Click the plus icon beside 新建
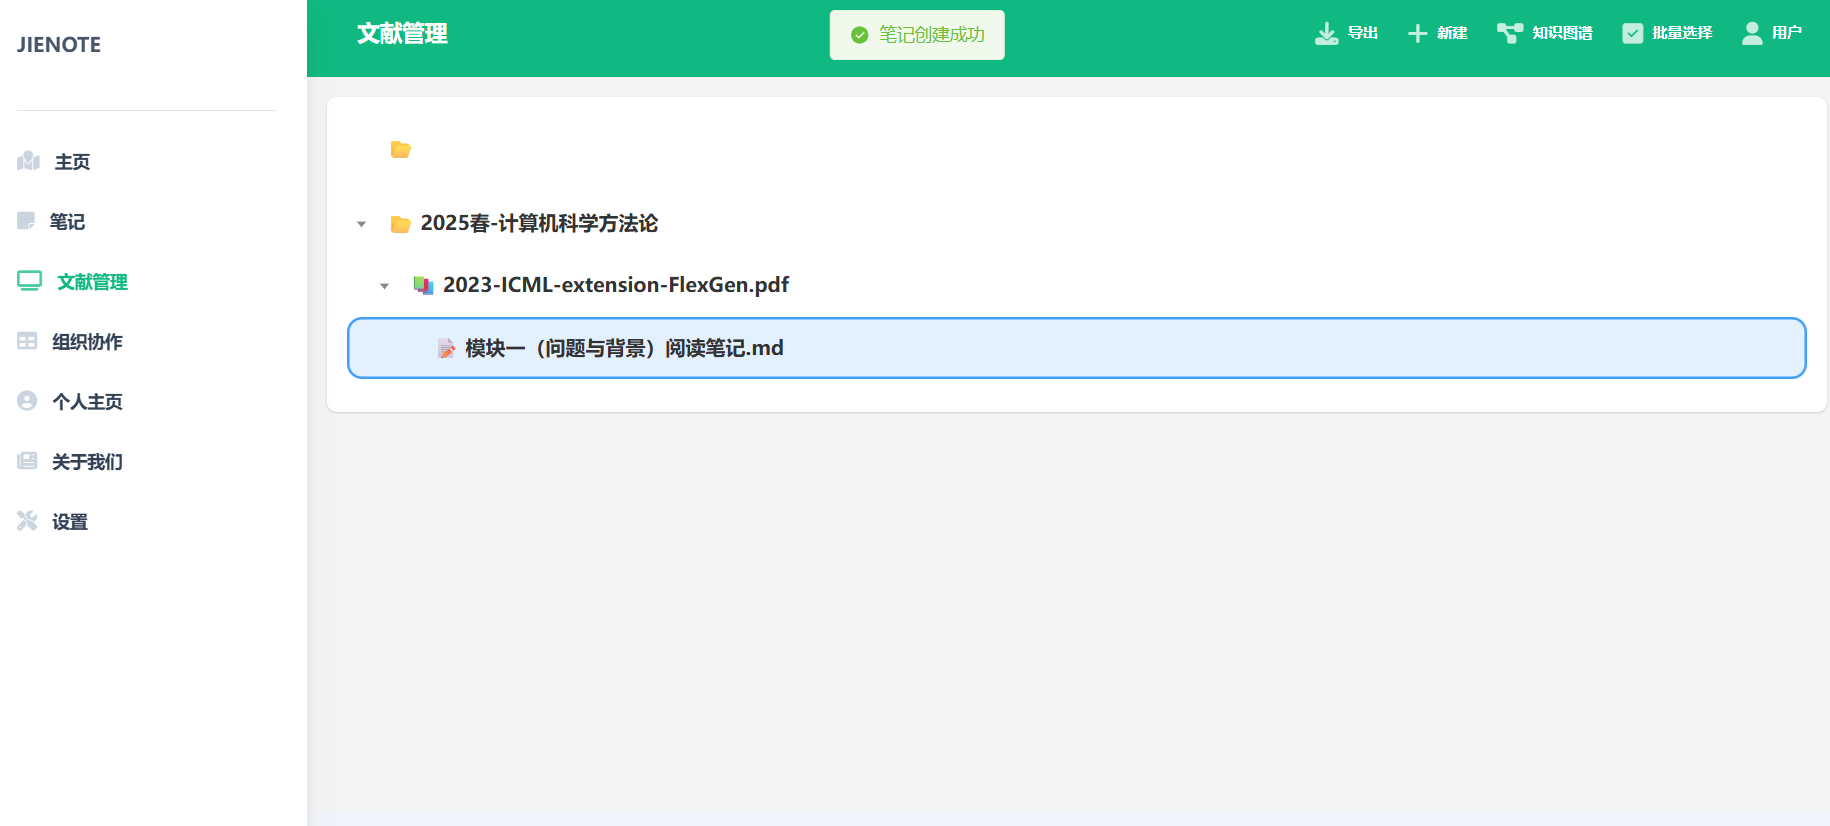 coord(1417,34)
